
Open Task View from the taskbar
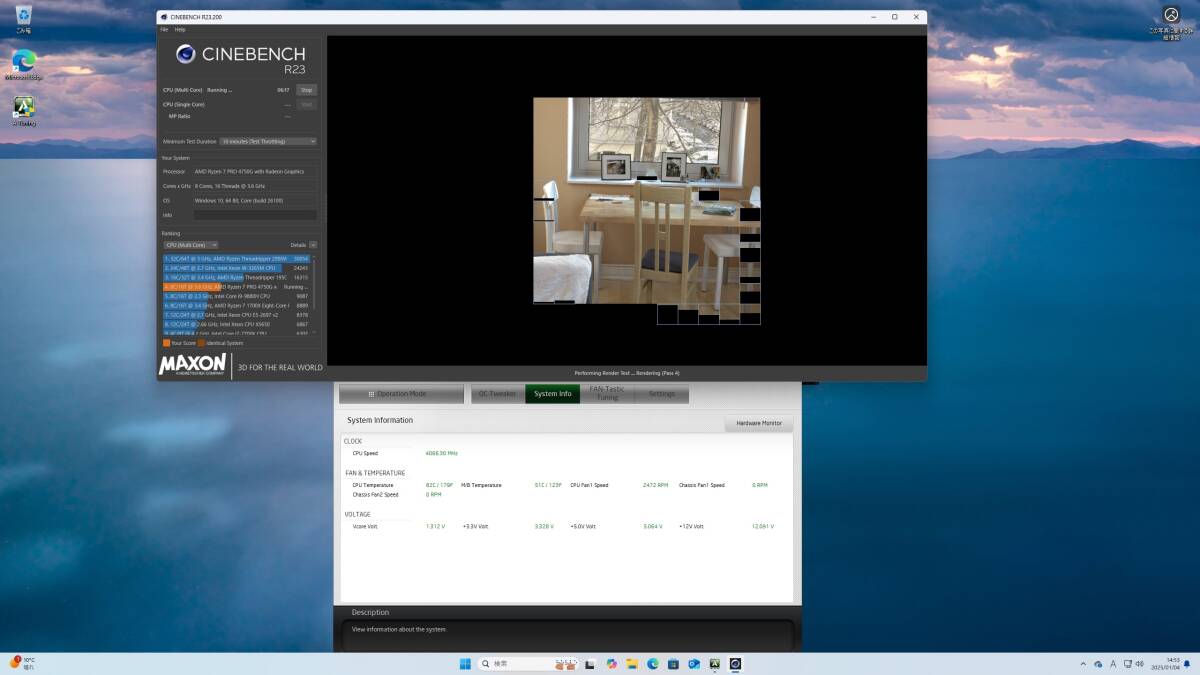click(x=591, y=664)
